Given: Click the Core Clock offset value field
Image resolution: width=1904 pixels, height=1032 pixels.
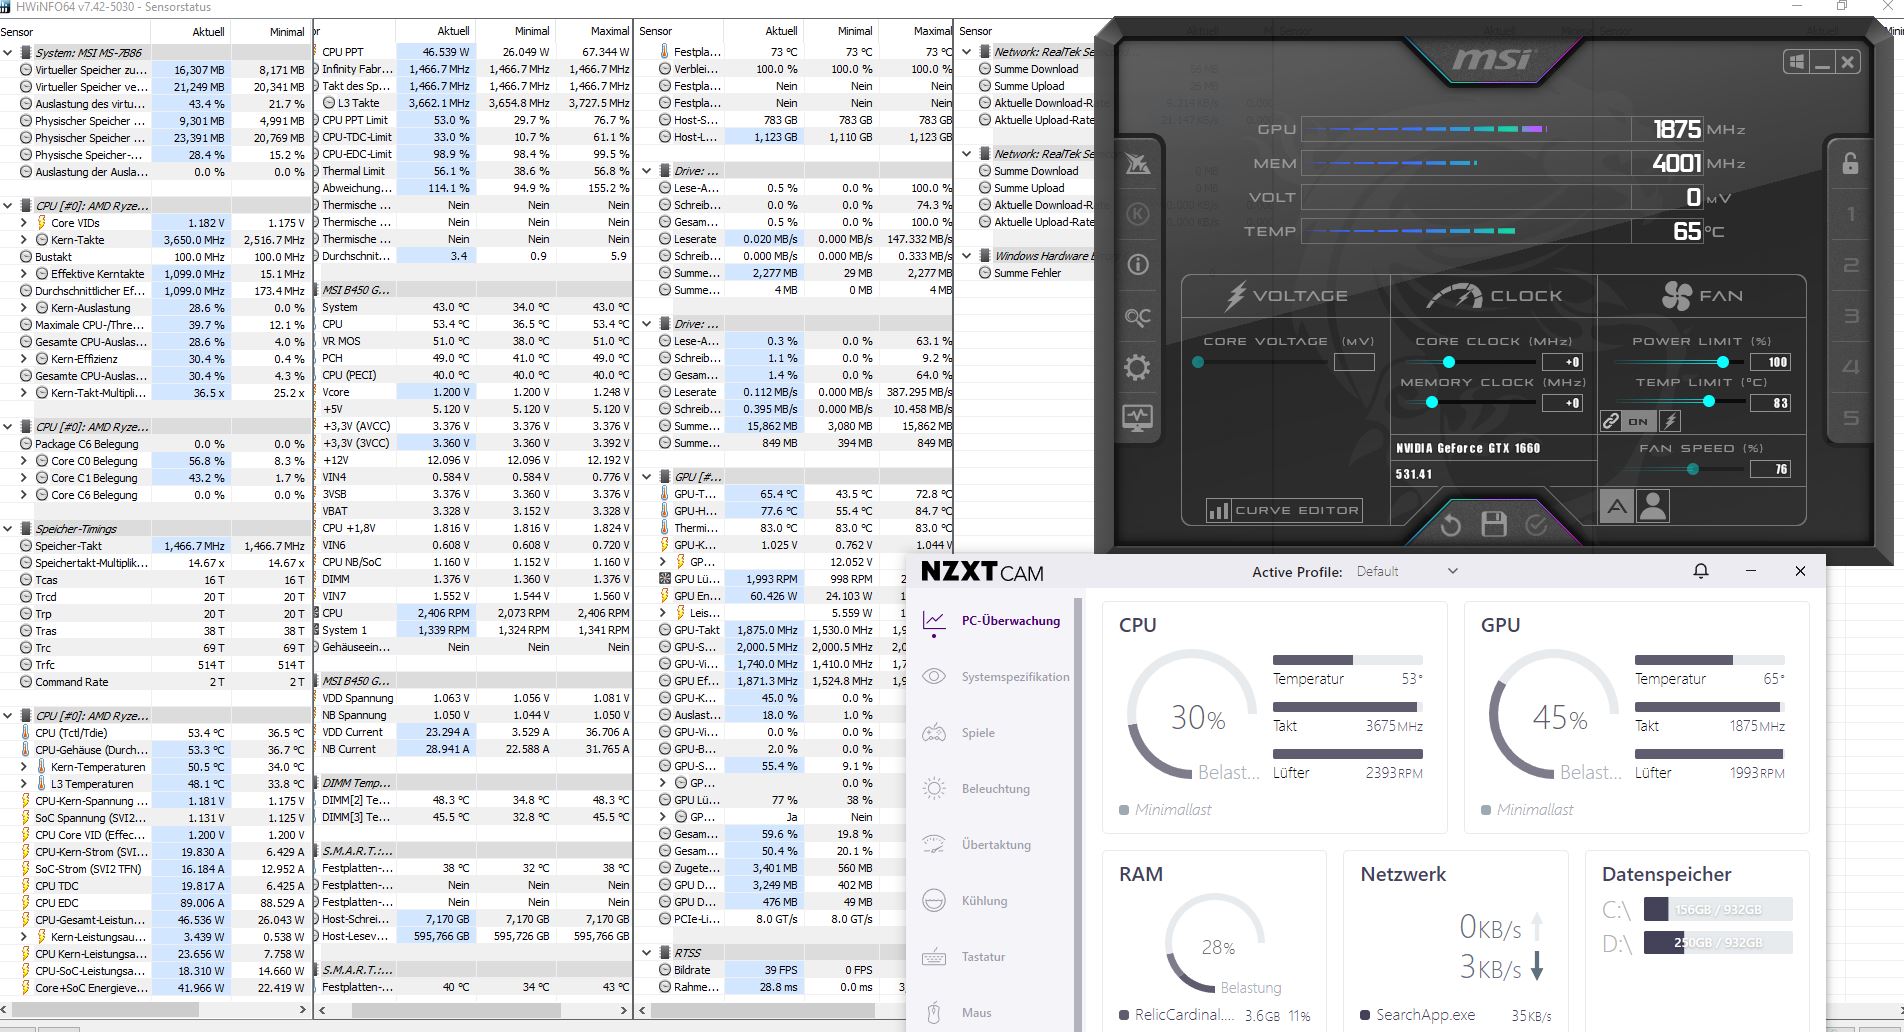Looking at the screenshot, I should [x=1562, y=362].
